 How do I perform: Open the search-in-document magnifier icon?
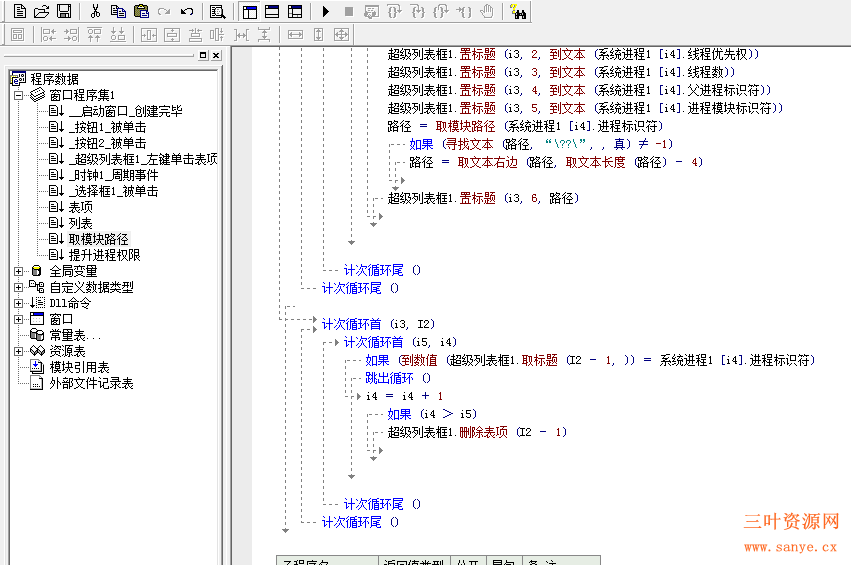coord(218,11)
